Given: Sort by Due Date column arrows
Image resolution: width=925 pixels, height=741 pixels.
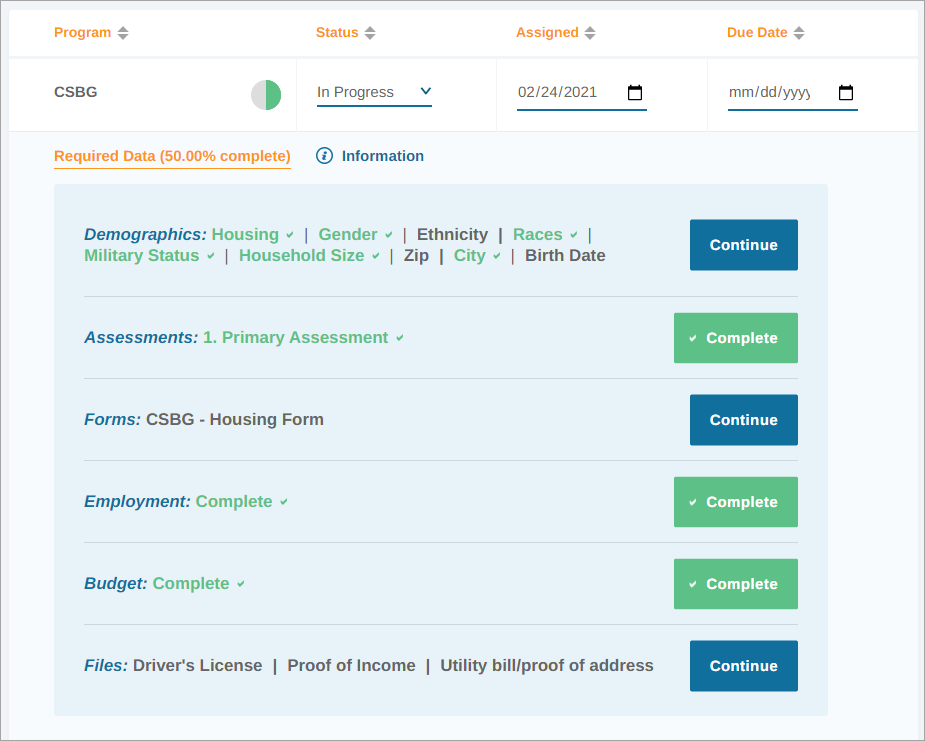Looking at the screenshot, I should pos(799,33).
